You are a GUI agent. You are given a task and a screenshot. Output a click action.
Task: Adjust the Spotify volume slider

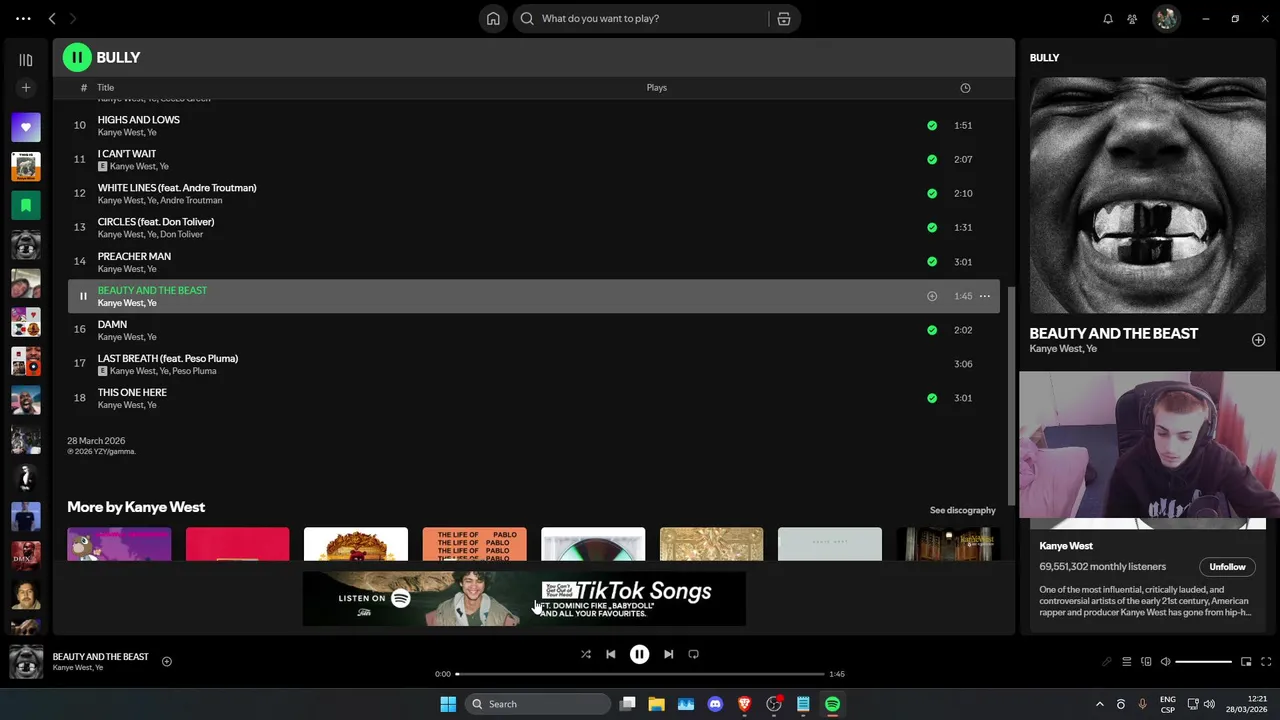(x=1204, y=662)
